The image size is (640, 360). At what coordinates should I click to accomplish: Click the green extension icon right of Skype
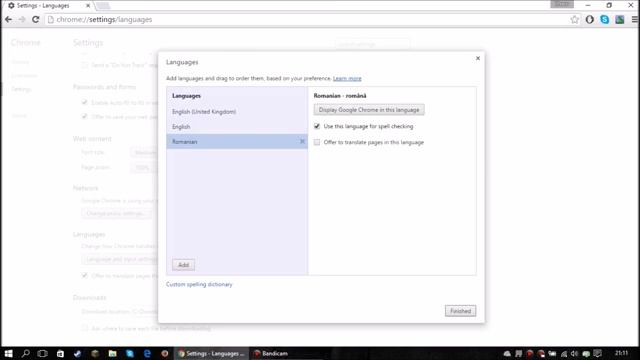point(620,19)
